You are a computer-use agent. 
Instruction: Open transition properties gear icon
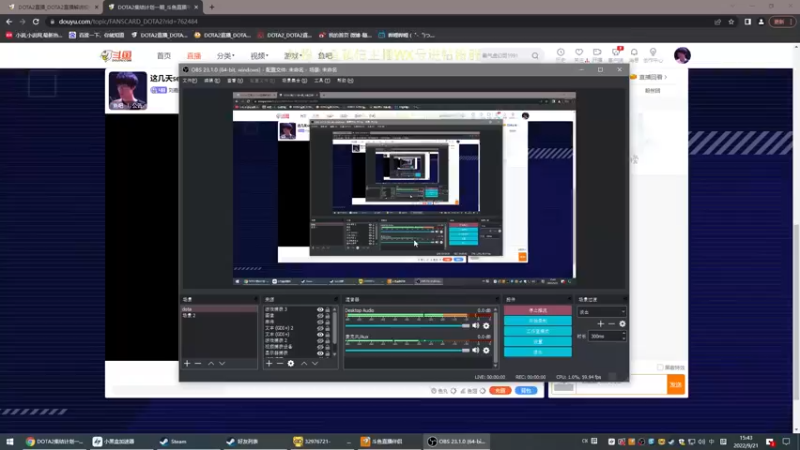[x=622, y=323]
